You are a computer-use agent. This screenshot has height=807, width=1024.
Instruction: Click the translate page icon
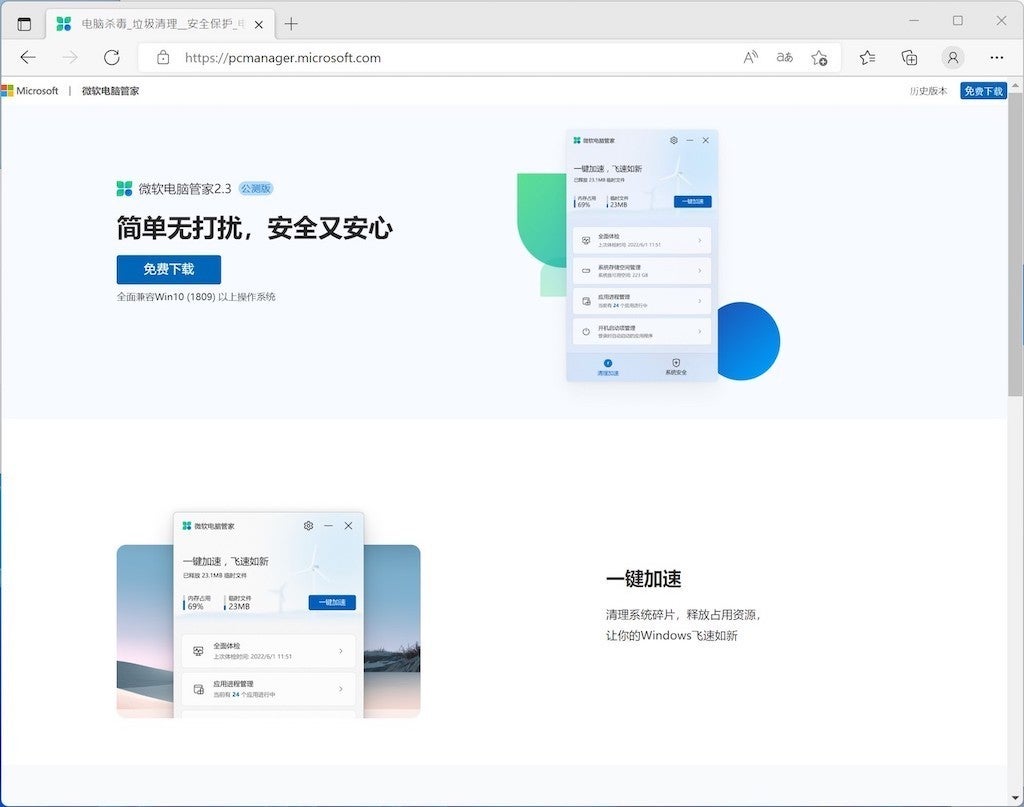coord(784,57)
